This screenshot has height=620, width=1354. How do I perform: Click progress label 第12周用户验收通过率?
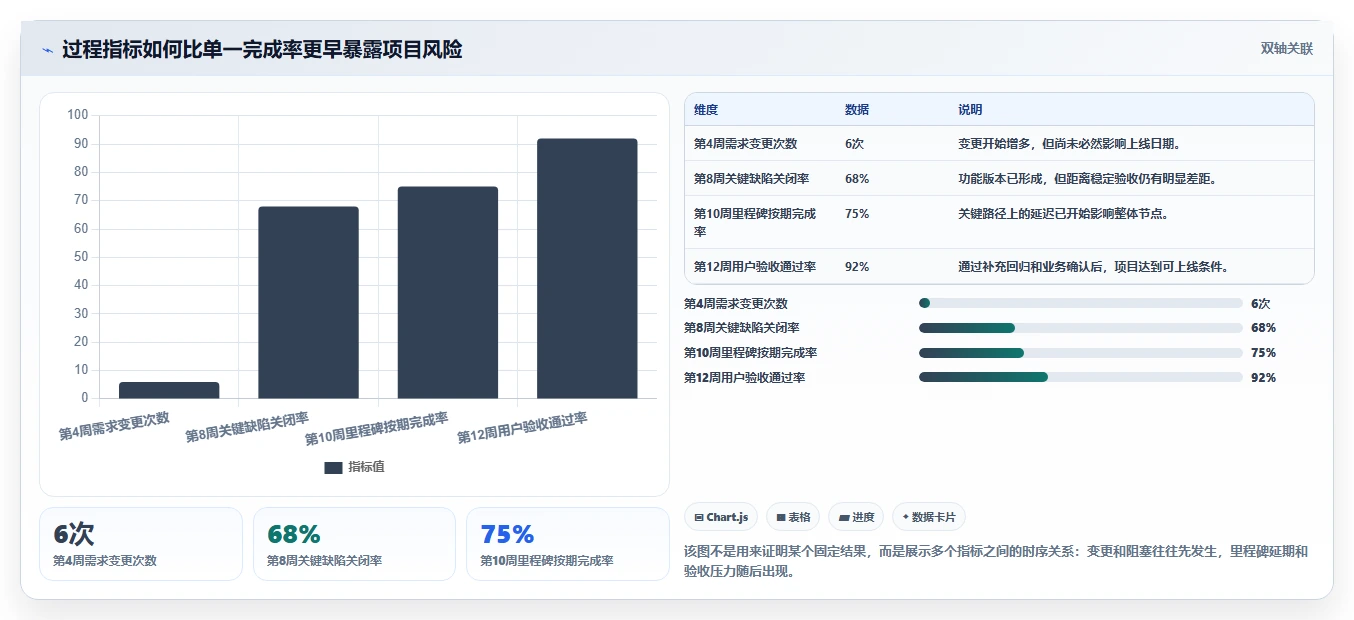745,377
